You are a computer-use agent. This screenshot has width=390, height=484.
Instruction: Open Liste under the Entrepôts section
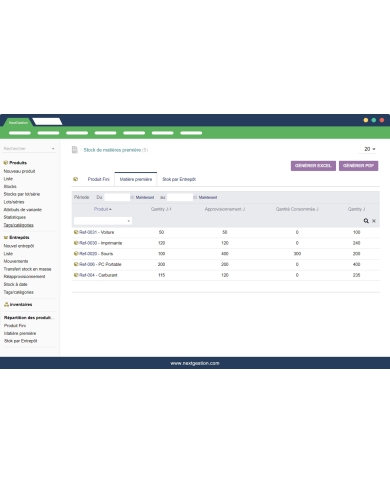point(8,254)
